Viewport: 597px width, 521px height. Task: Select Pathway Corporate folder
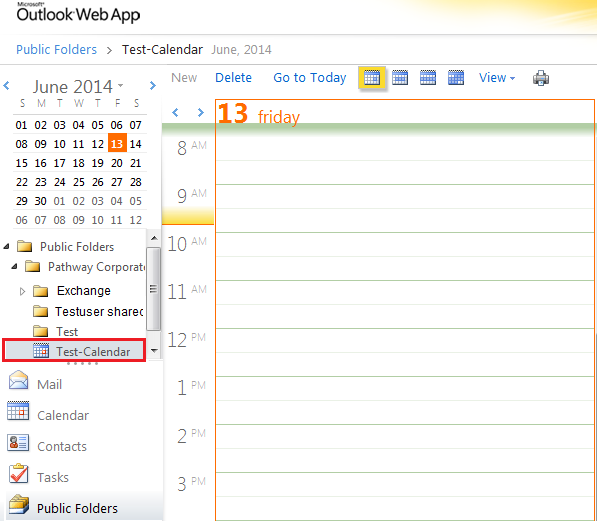96,267
